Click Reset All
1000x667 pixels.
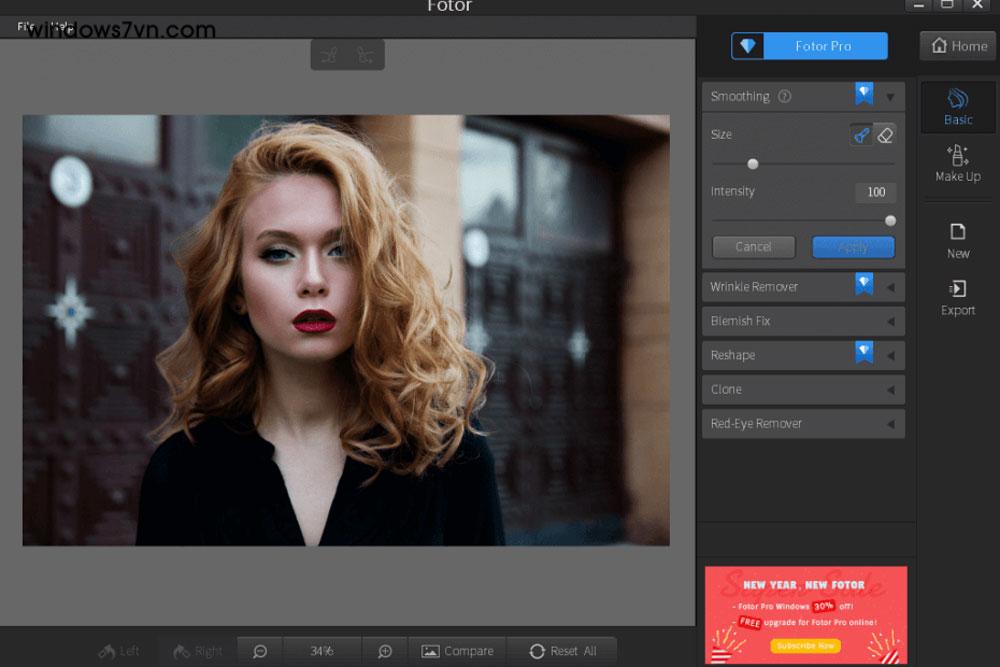click(x=562, y=651)
